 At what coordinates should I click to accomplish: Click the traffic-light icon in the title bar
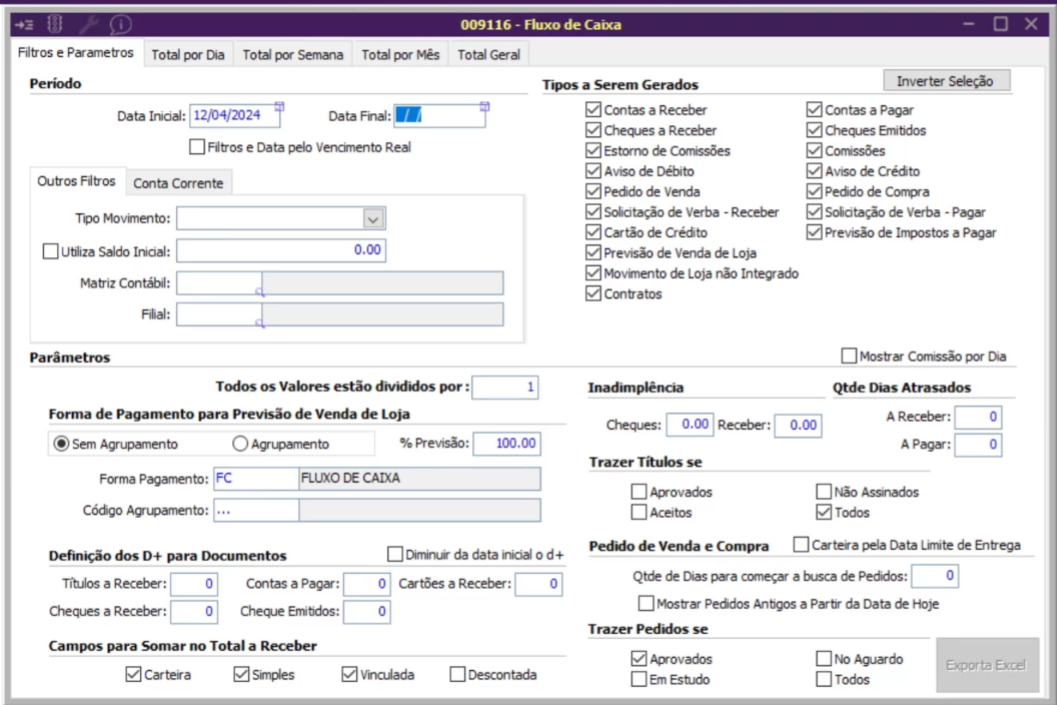click(x=55, y=24)
